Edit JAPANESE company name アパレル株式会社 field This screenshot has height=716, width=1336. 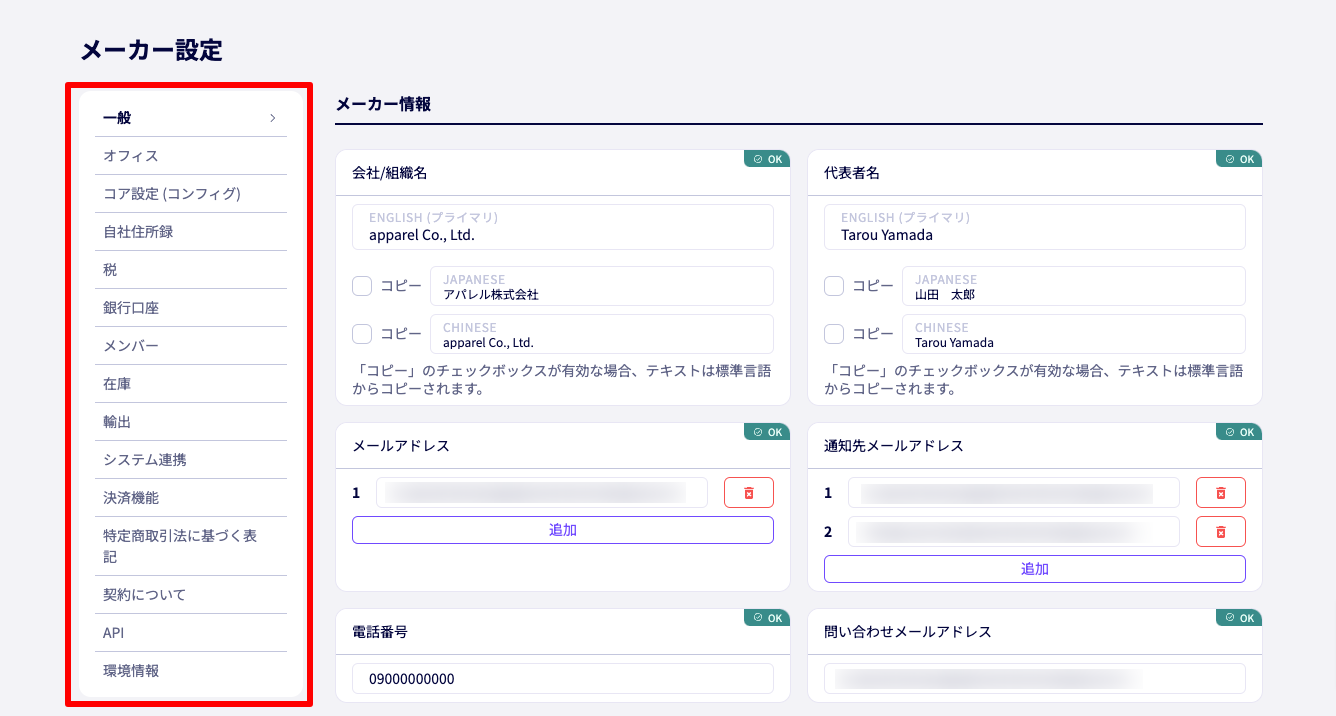602,286
